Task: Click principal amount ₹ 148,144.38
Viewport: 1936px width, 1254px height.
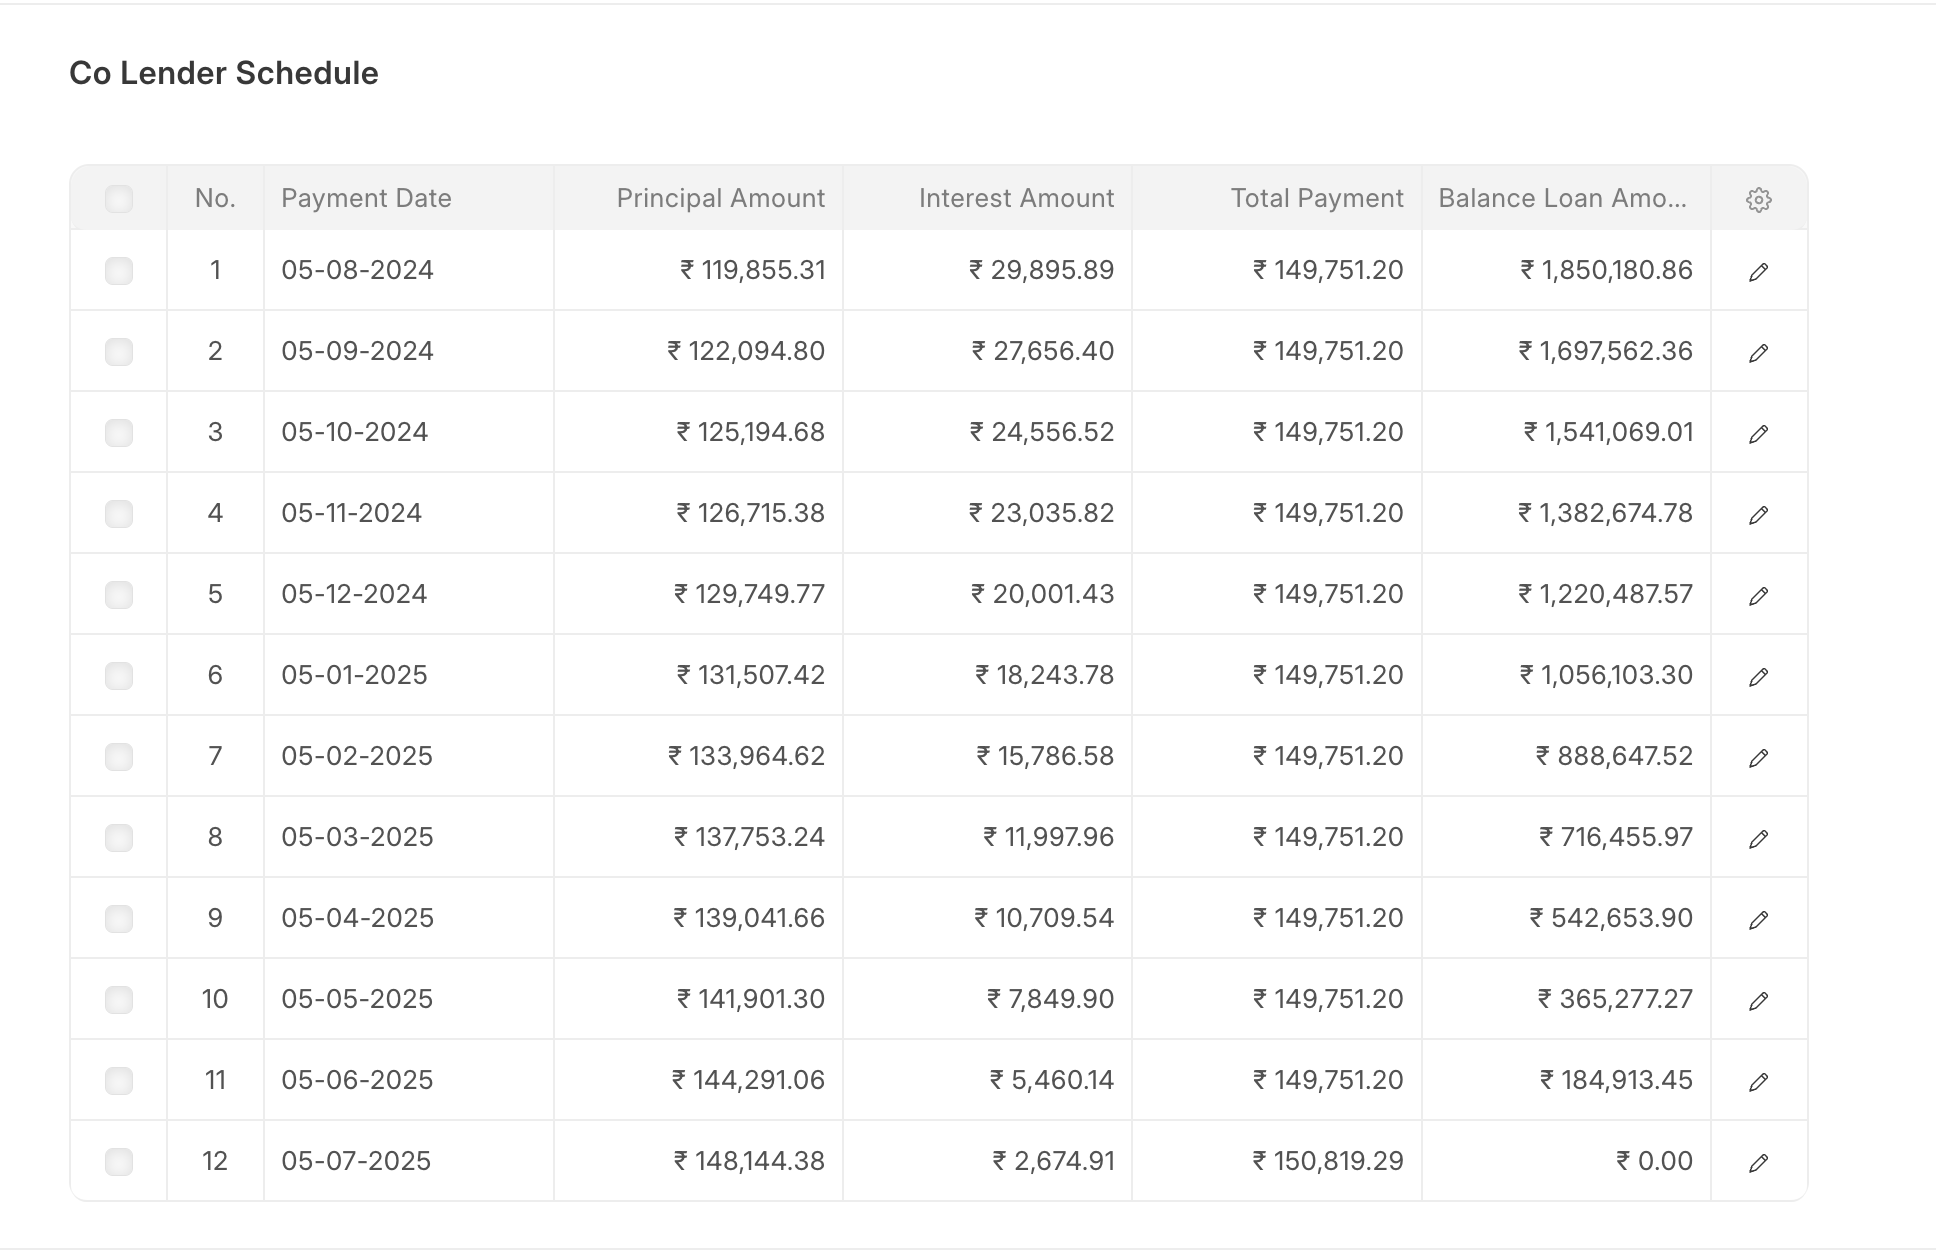Action: (749, 1161)
